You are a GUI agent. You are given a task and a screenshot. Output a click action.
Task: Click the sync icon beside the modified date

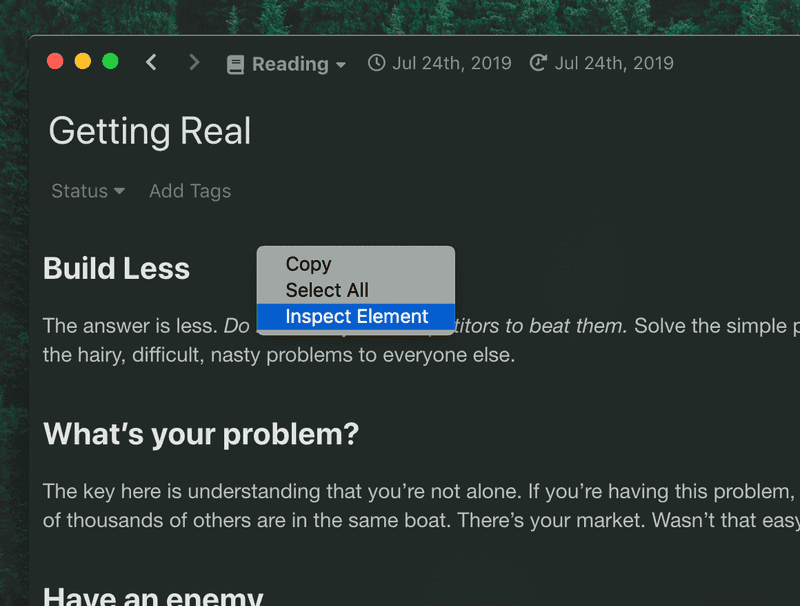tap(537, 62)
